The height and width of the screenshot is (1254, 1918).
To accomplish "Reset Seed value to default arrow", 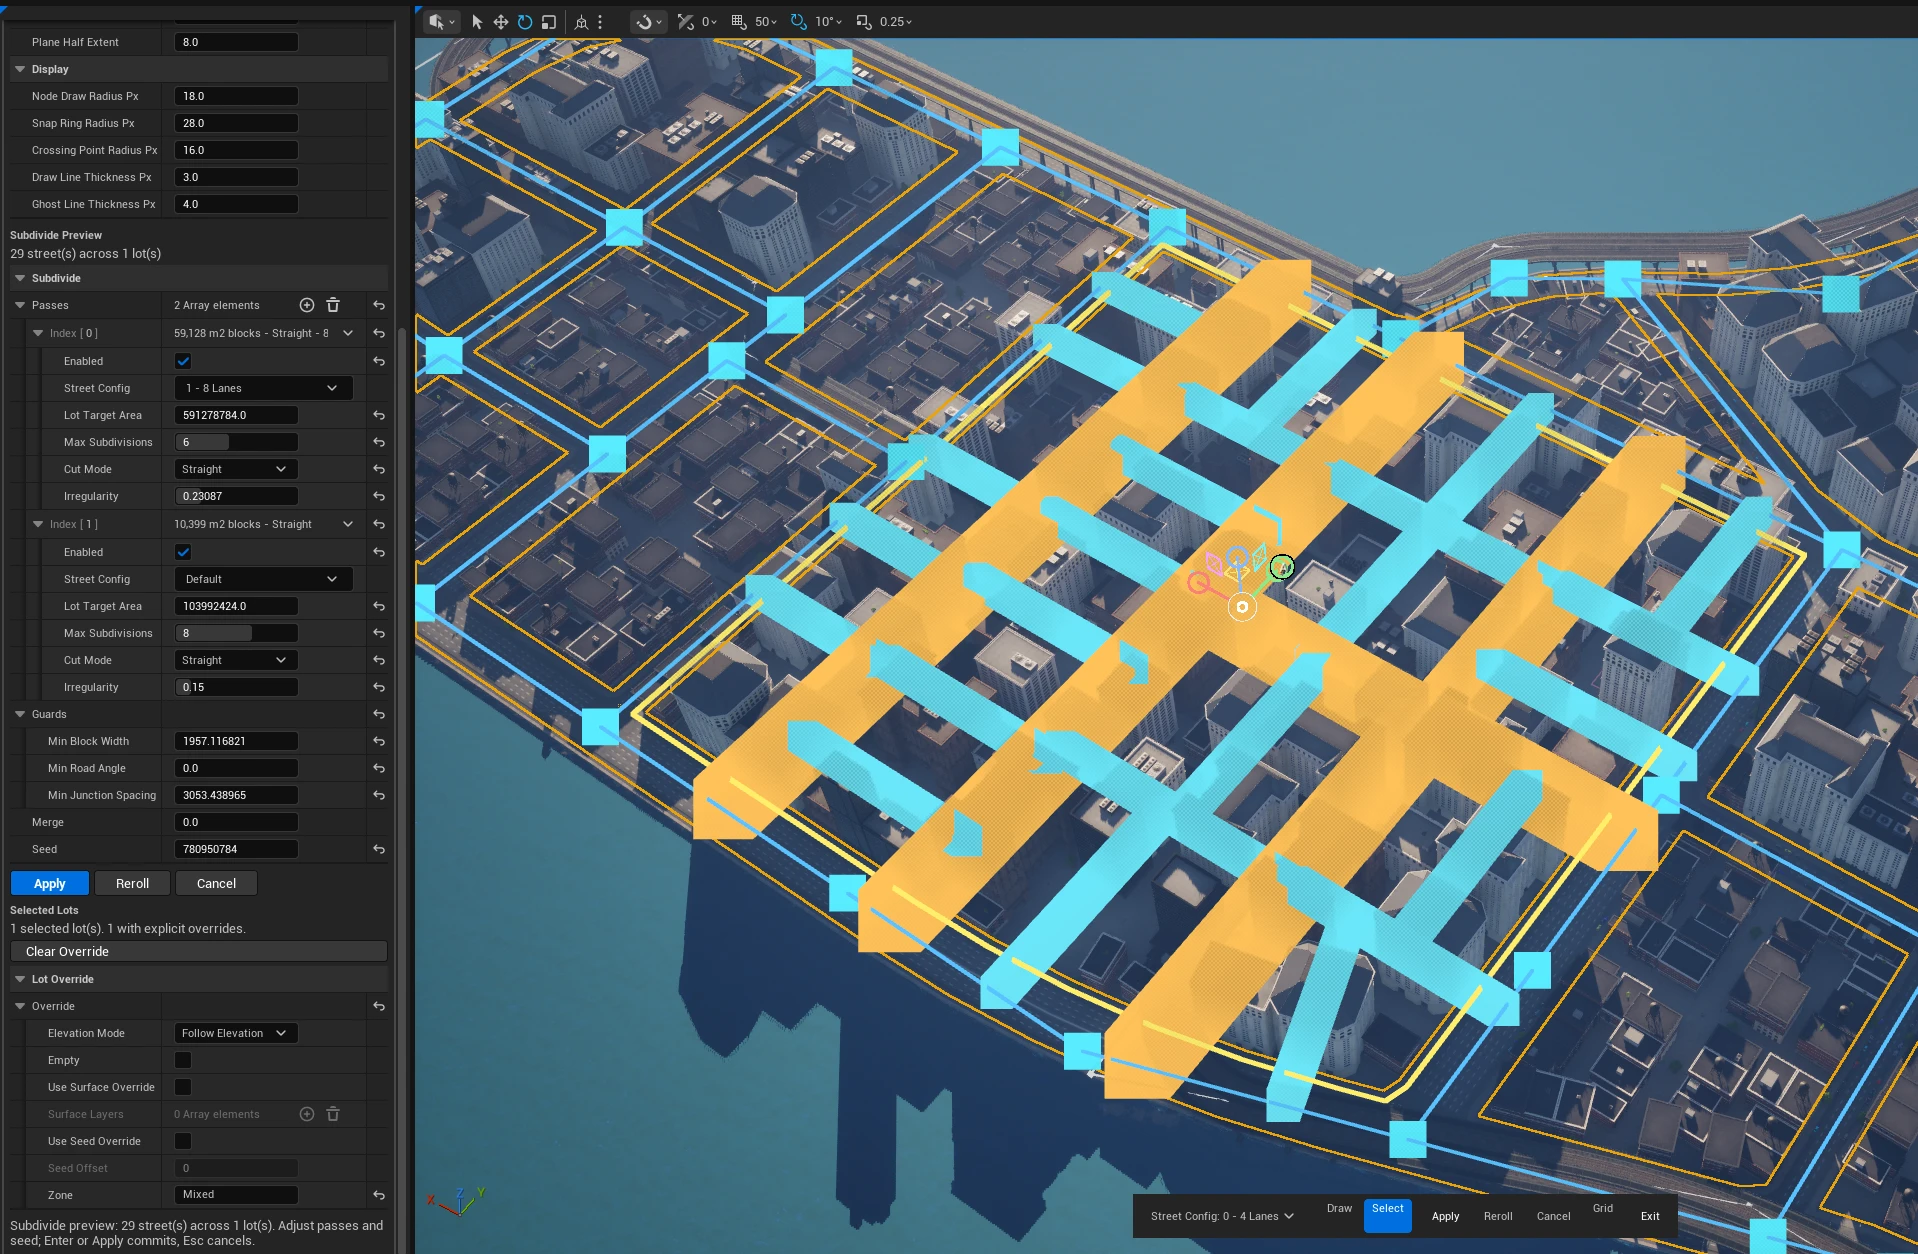I will [379, 849].
